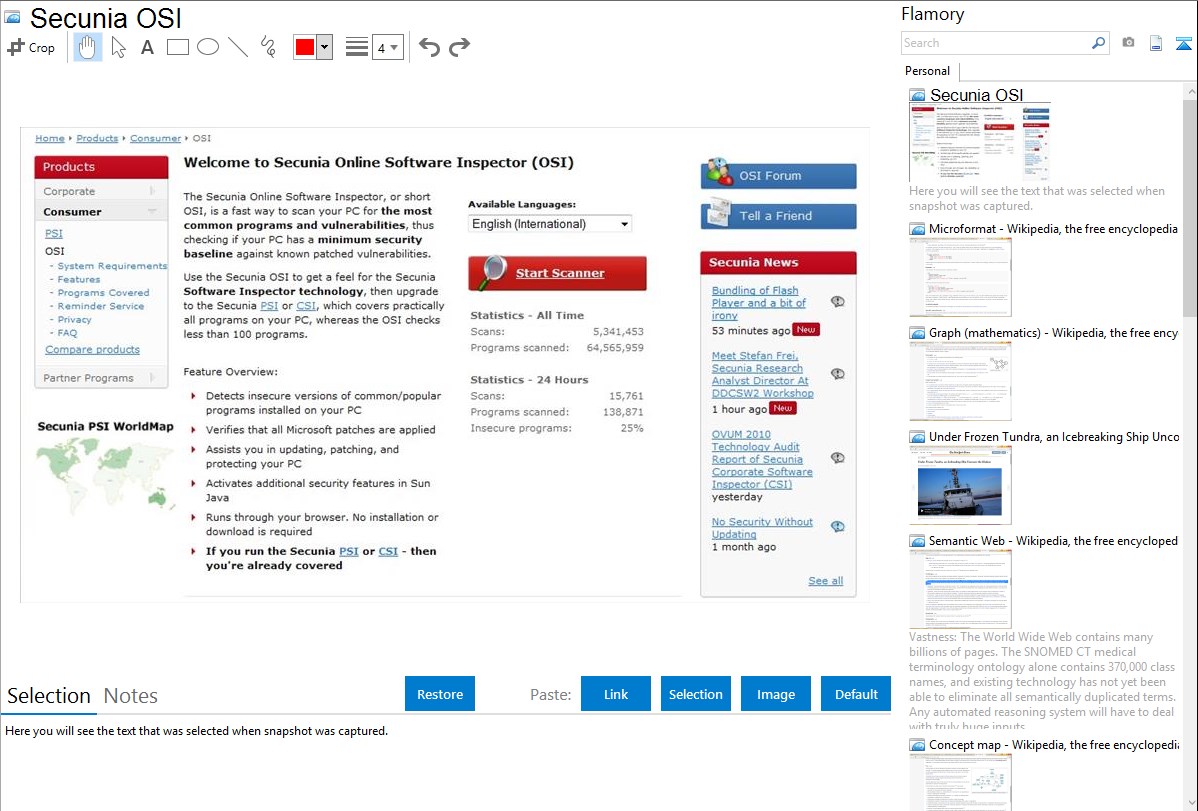Click the OSI Forum button
The width and height of the screenshot is (1198, 811).
pos(779,175)
